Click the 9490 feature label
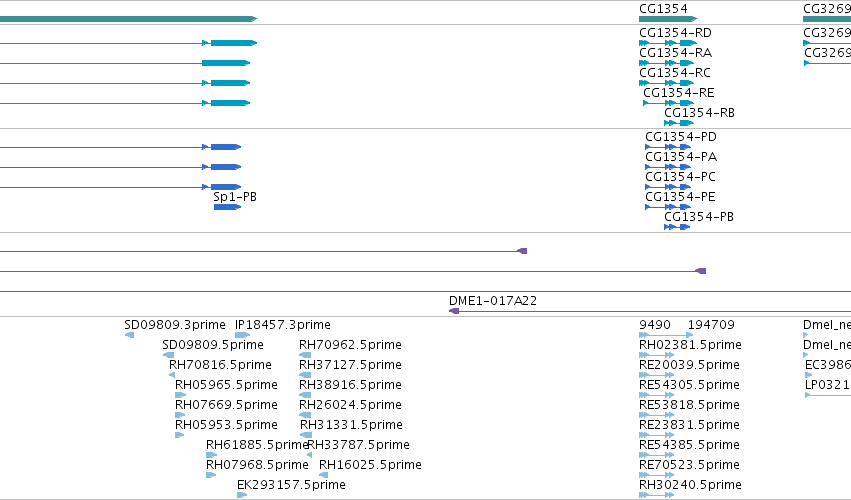 (x=655, y=325)
